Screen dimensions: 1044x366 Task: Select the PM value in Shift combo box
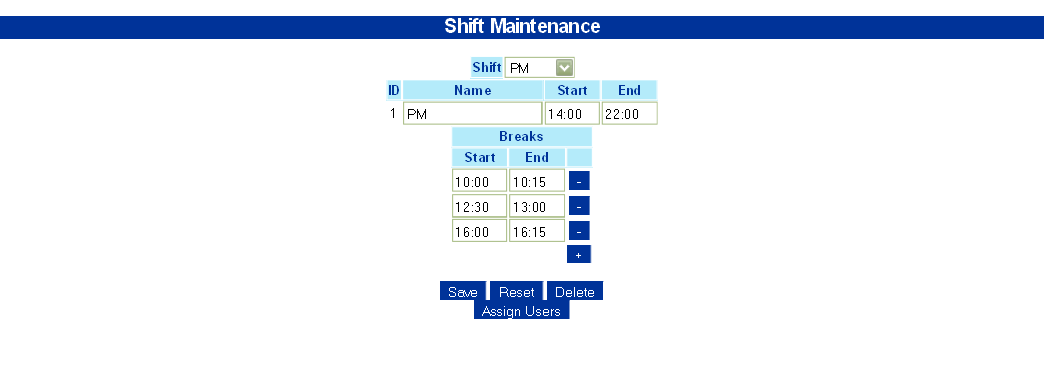531,67
